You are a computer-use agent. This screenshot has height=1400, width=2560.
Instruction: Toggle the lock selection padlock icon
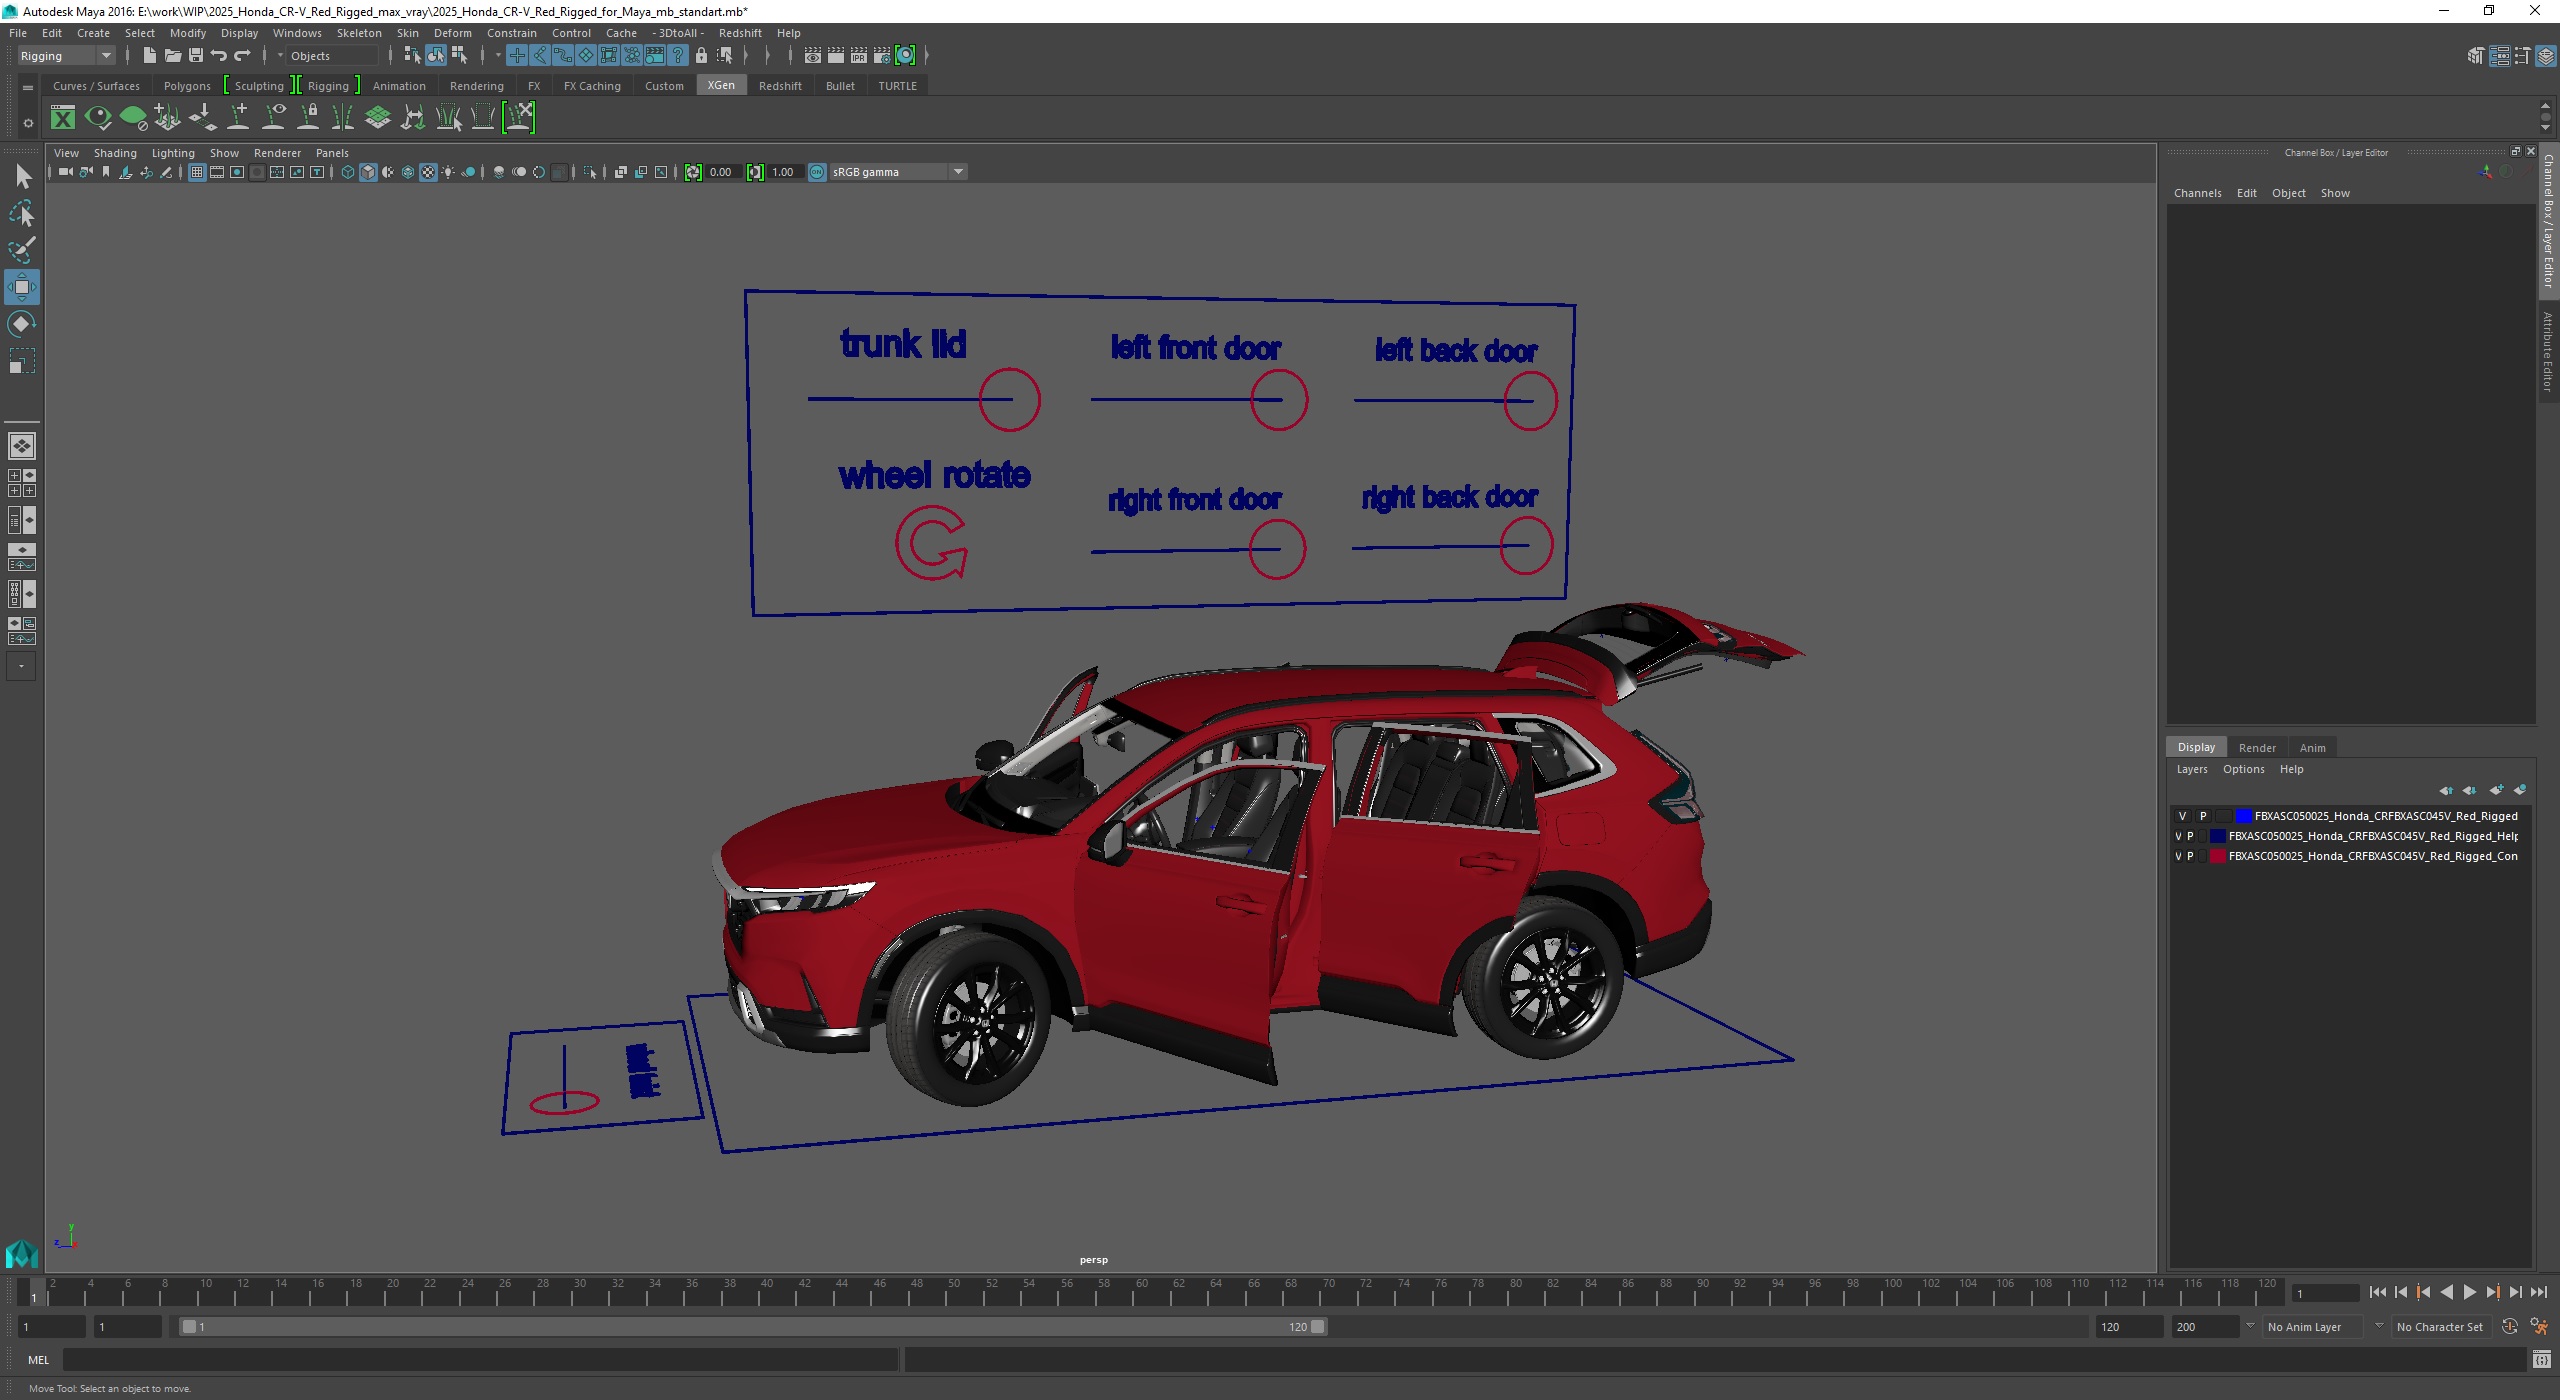click(x=701, y=55)
